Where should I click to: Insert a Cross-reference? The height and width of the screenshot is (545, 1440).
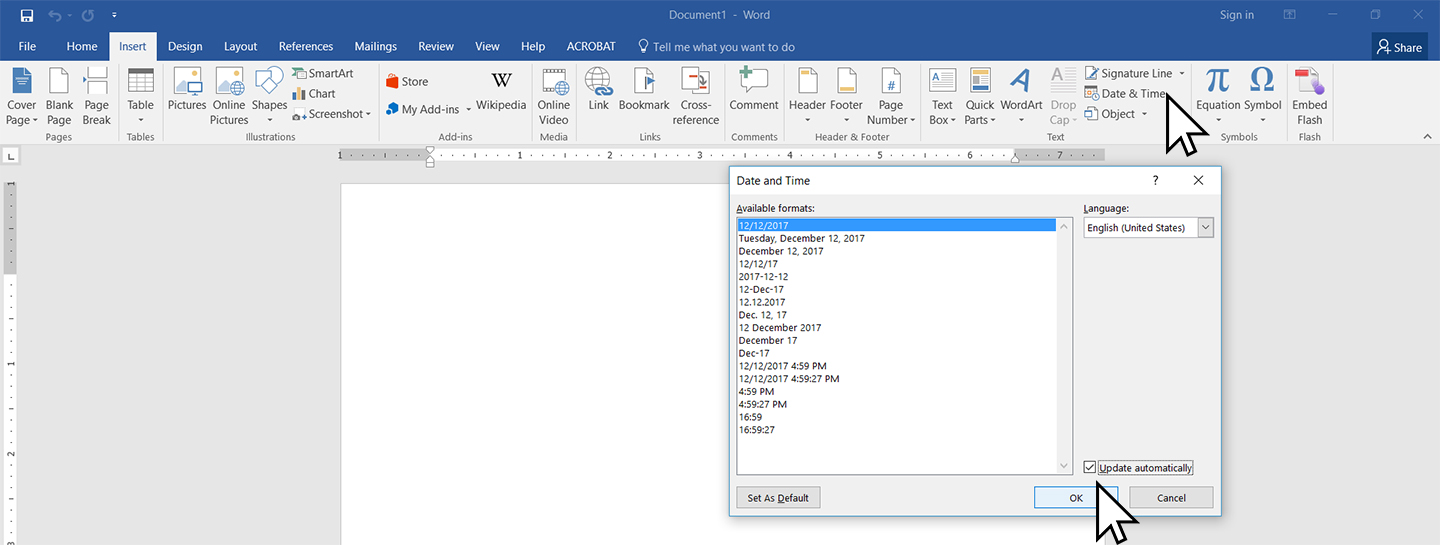695,97
